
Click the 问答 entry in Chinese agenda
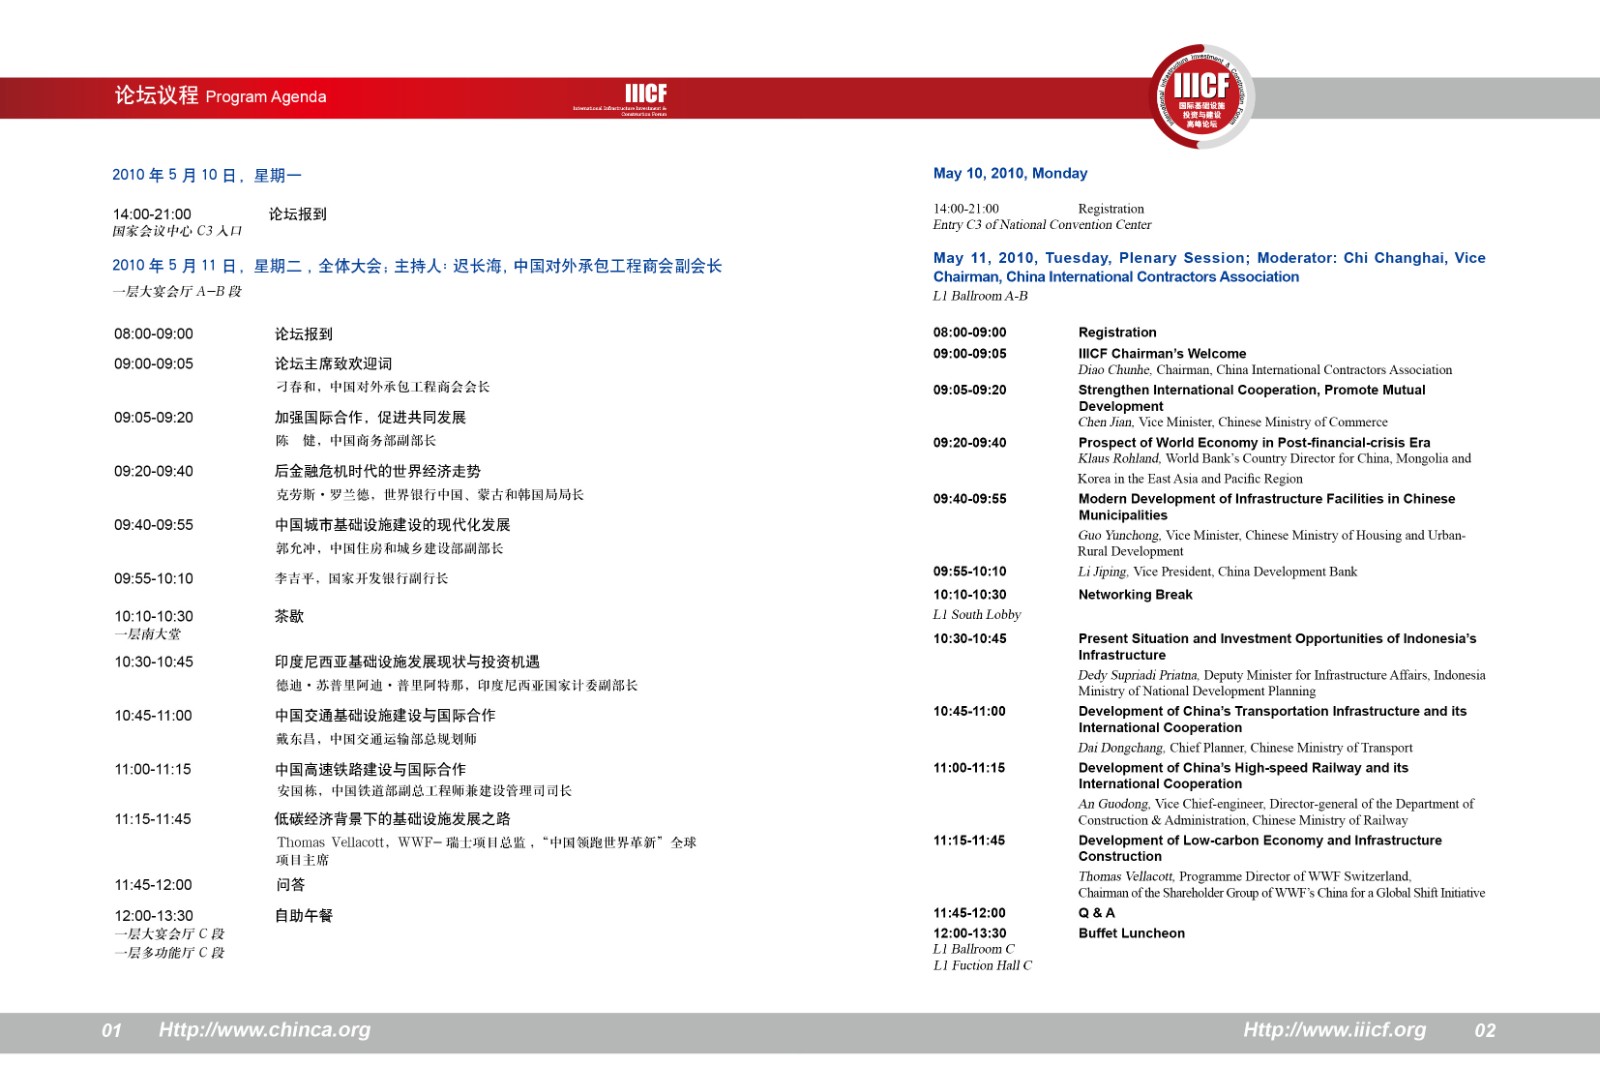[290, 884]
